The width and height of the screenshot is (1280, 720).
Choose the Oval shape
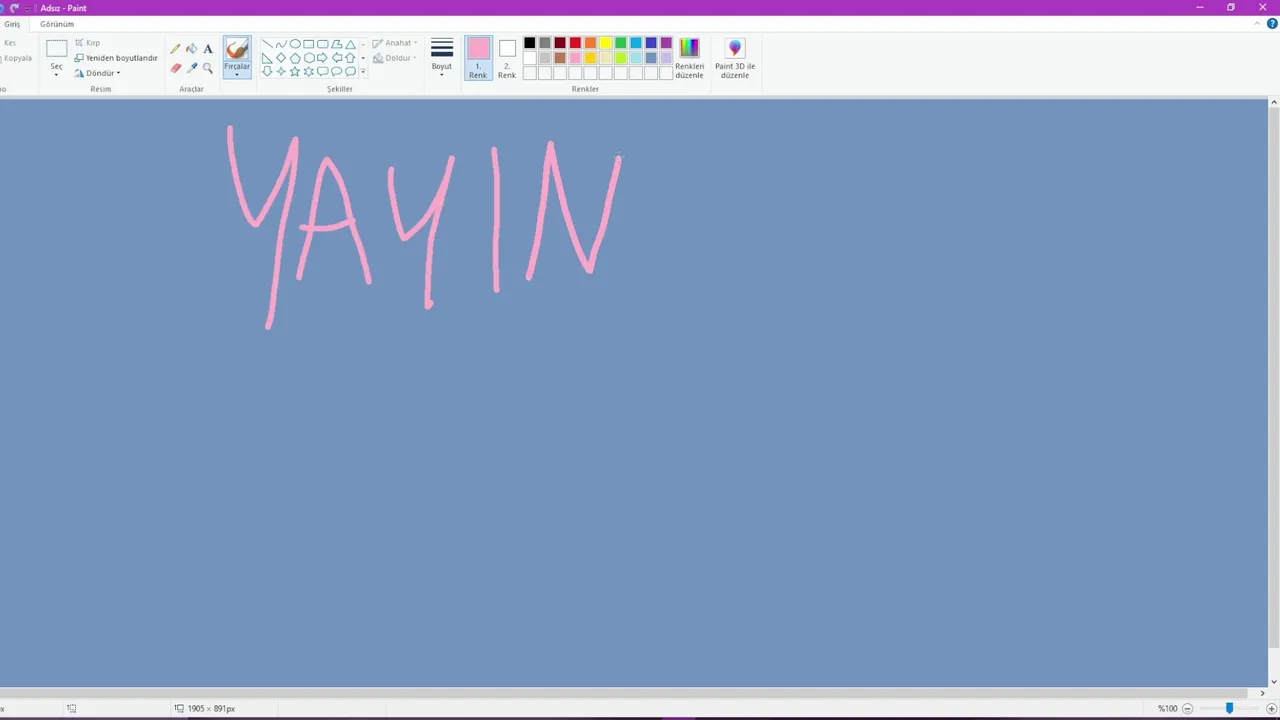[295, 44]
